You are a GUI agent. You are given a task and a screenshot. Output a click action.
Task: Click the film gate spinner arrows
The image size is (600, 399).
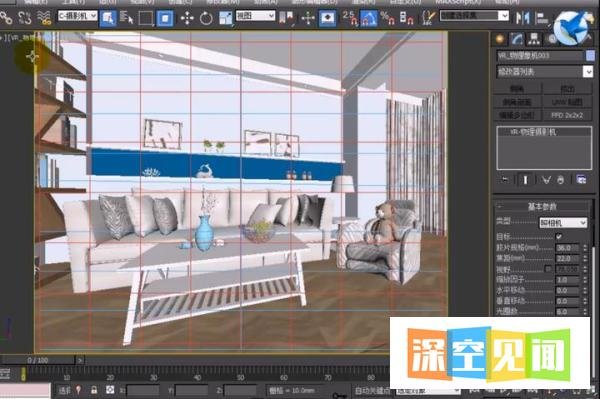pos(585,248)
